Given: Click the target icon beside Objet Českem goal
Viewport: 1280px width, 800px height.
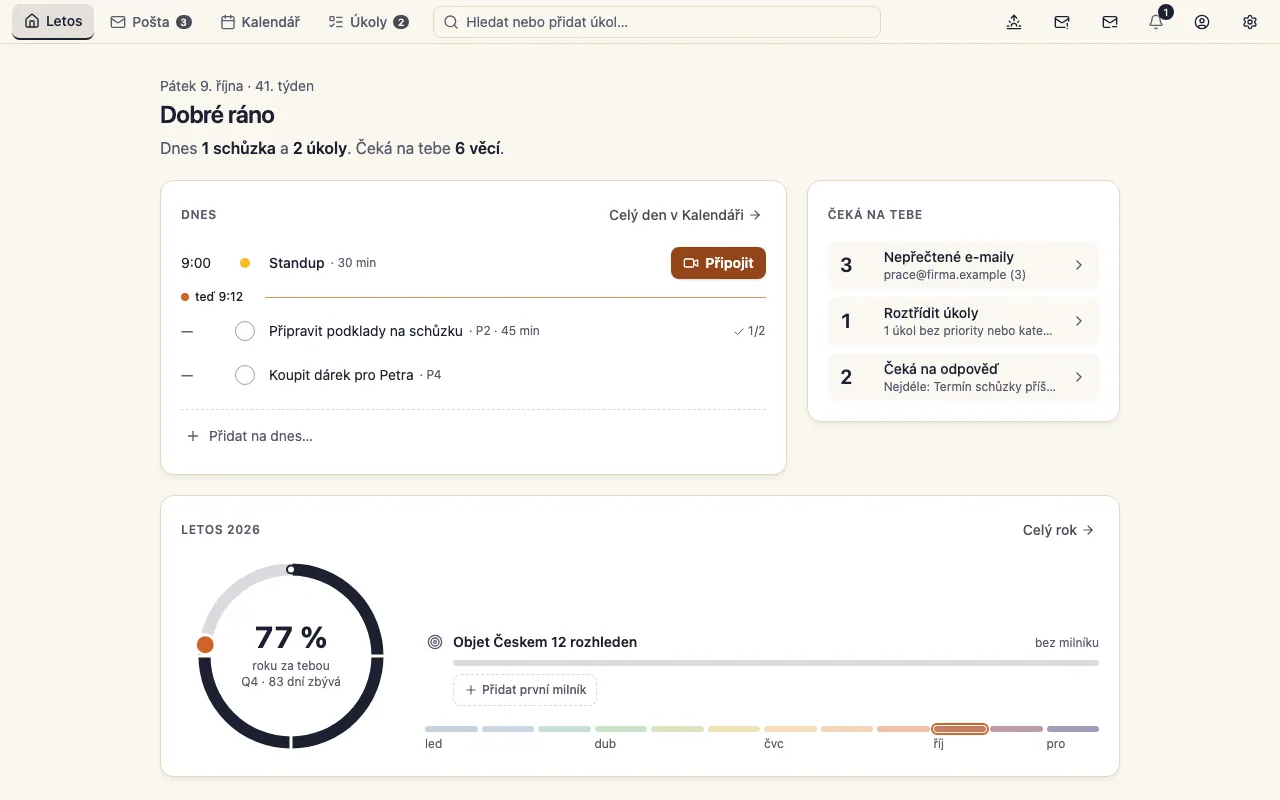Looking at the screenshot, I should pyautogui.click(x=435, y=642).
